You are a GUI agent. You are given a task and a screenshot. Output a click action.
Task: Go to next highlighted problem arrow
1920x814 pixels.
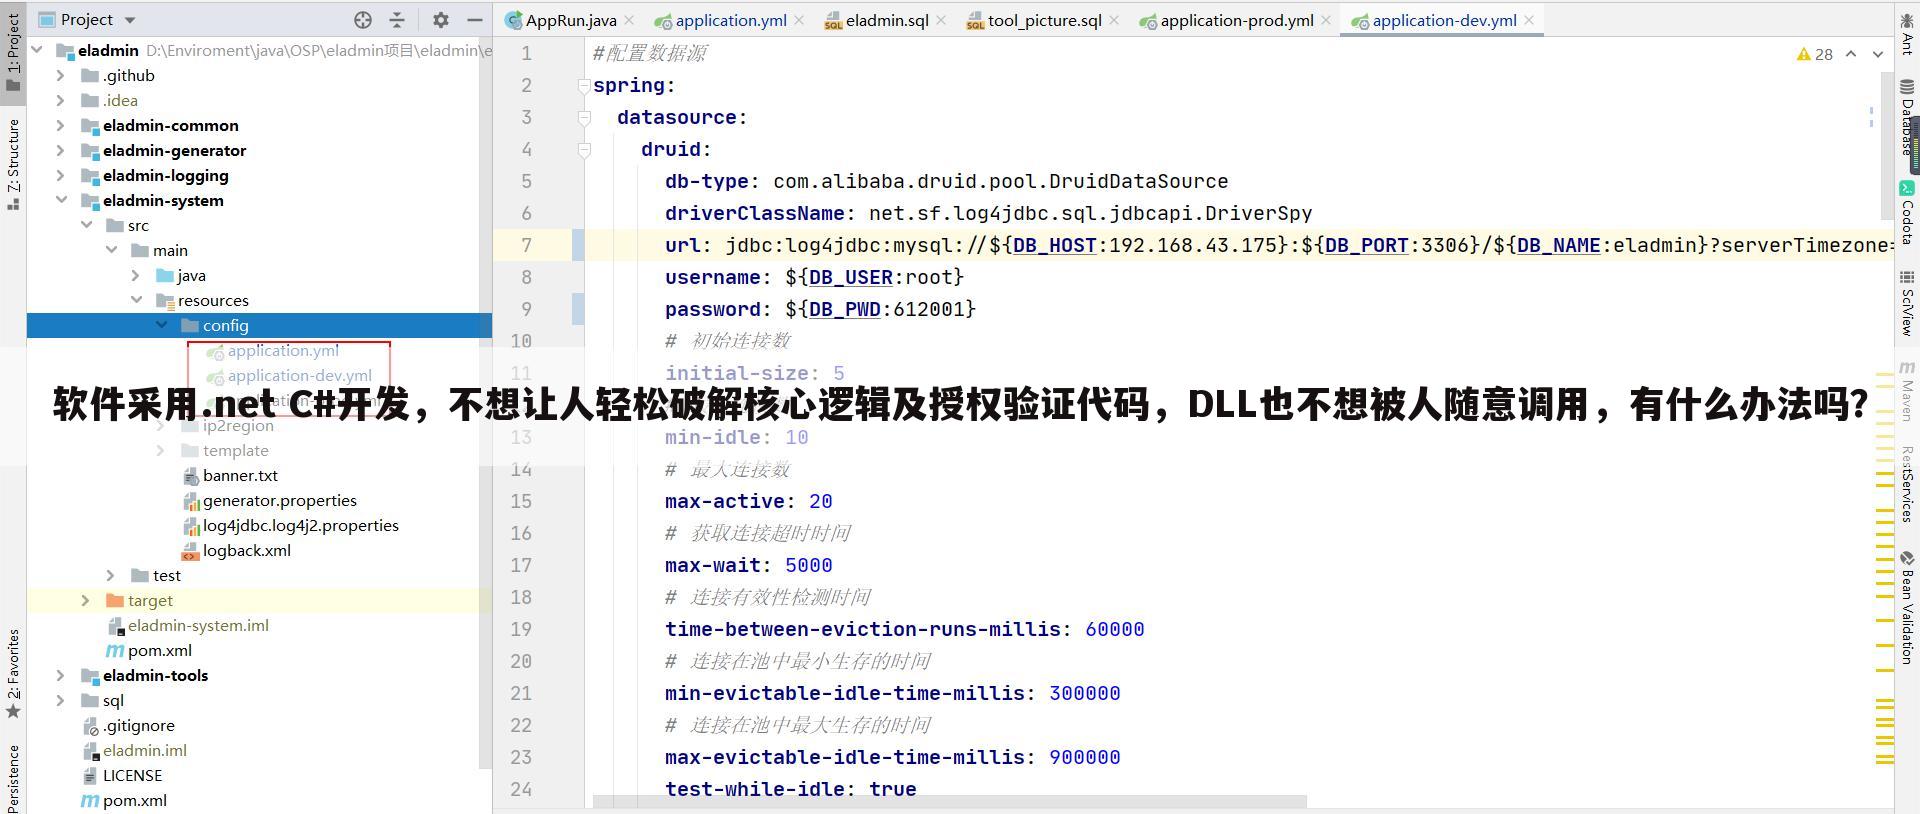(x=1878, y=54)
